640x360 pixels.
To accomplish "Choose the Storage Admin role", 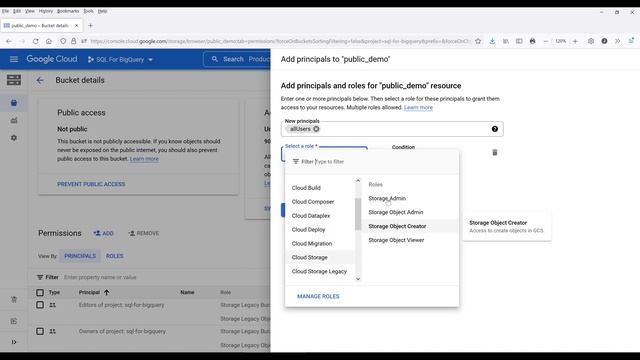I will [x=387, y=198].
